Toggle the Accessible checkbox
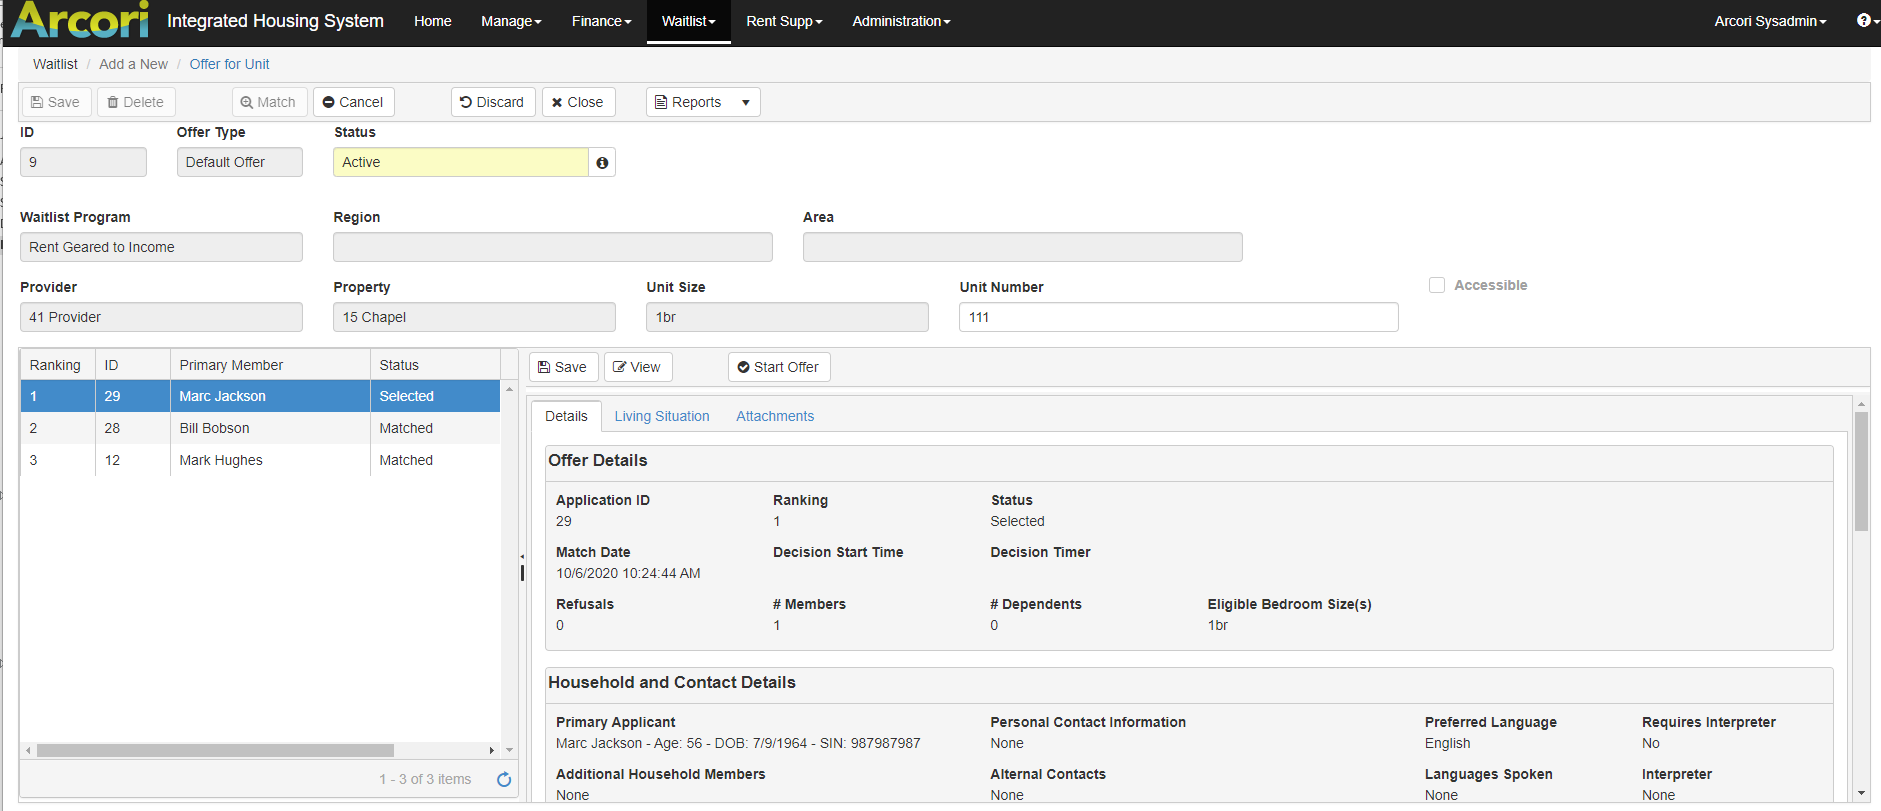1881x811 pixels. [1437, 285]
